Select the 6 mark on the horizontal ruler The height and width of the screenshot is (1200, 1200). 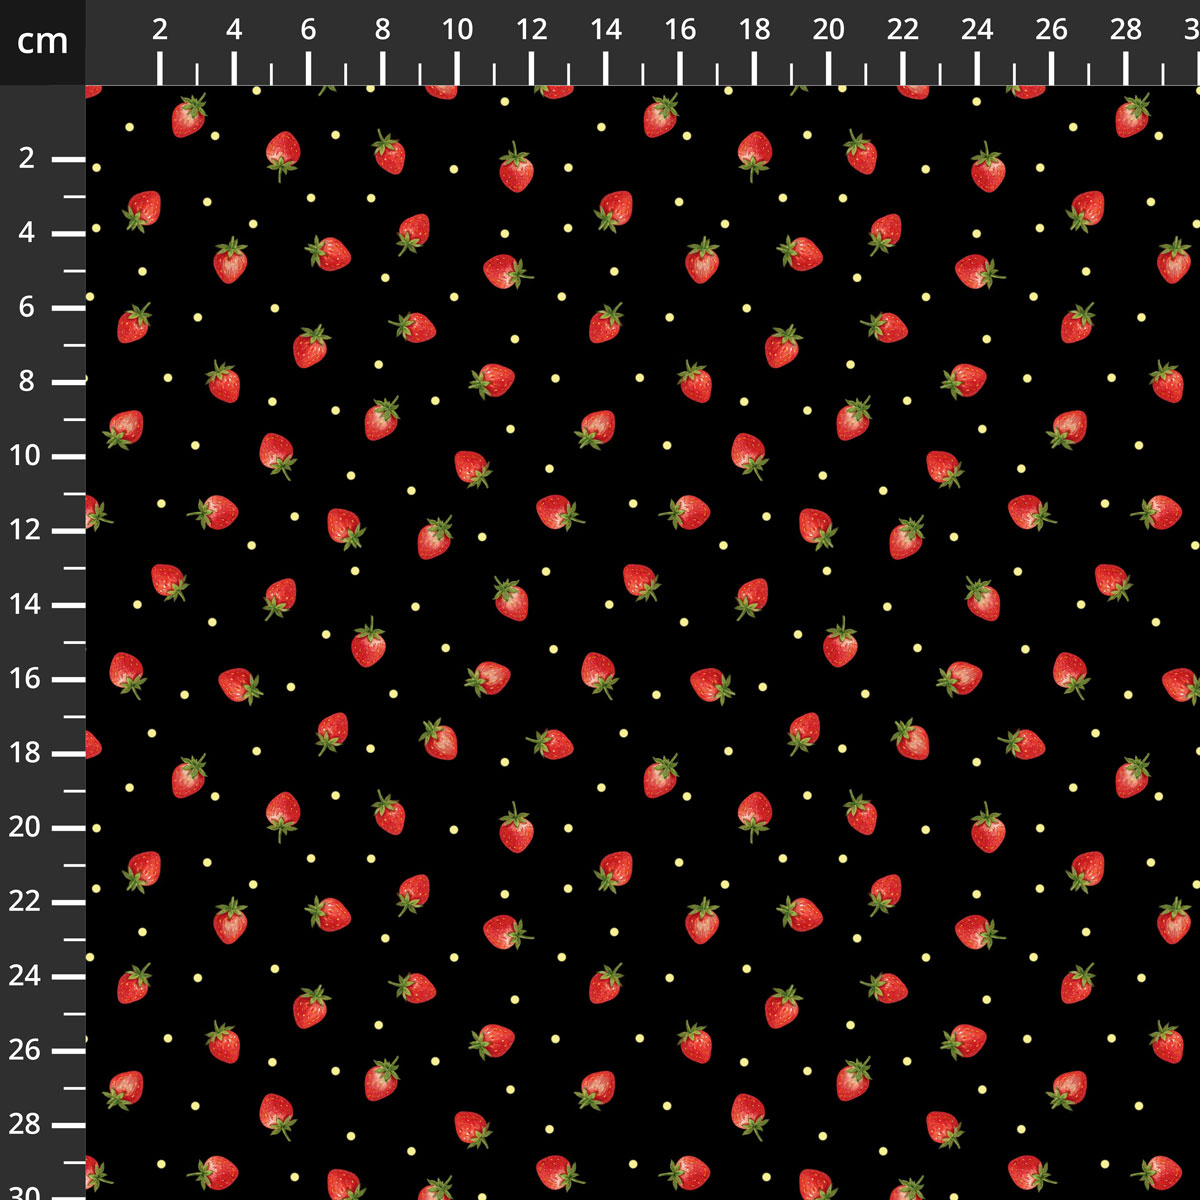tap(308, 30)
